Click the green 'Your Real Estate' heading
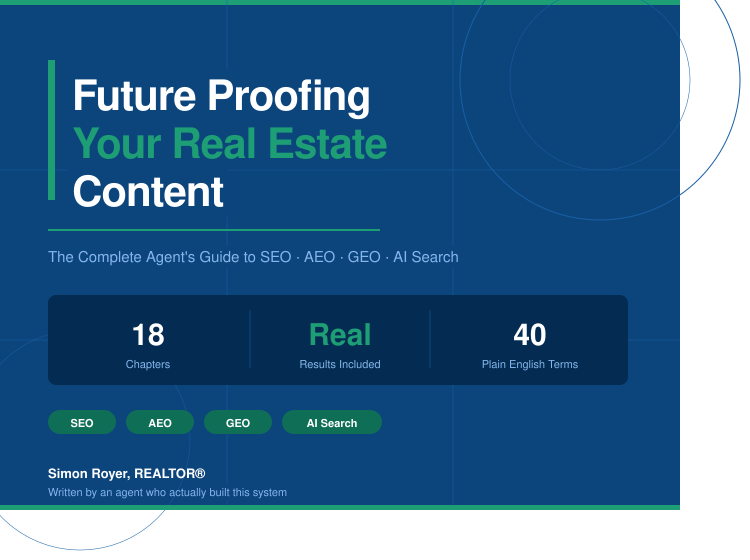The image size is (750, 560). (x=230, y=143)
